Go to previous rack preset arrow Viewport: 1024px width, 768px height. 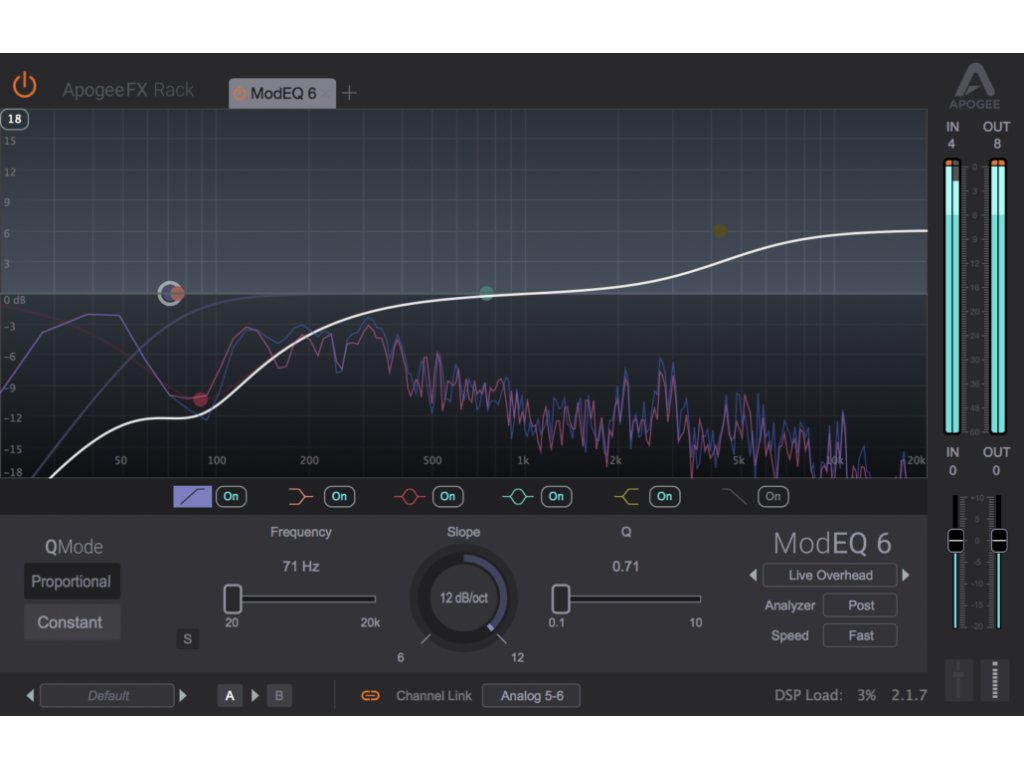pyautogui.click(x=30, y=696)
